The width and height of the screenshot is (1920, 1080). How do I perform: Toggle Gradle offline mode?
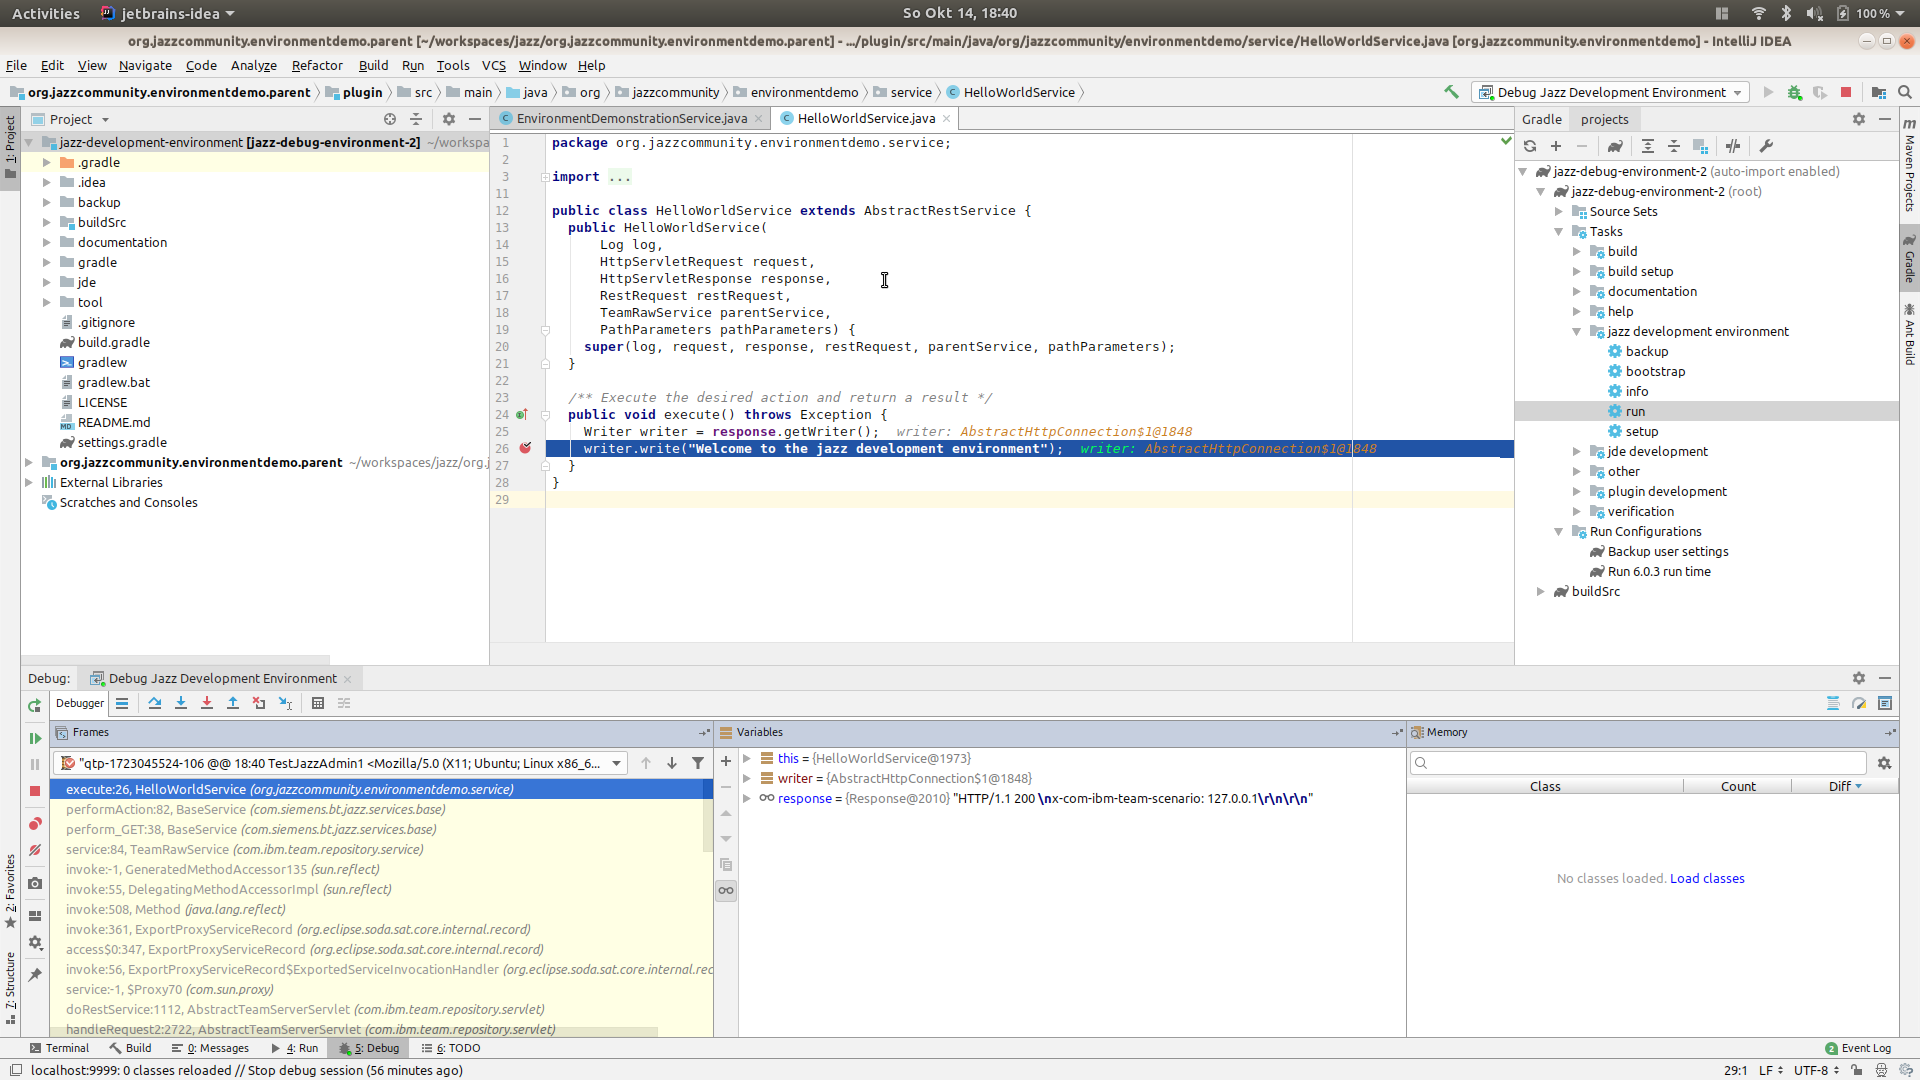click(x=1733, y=146)
